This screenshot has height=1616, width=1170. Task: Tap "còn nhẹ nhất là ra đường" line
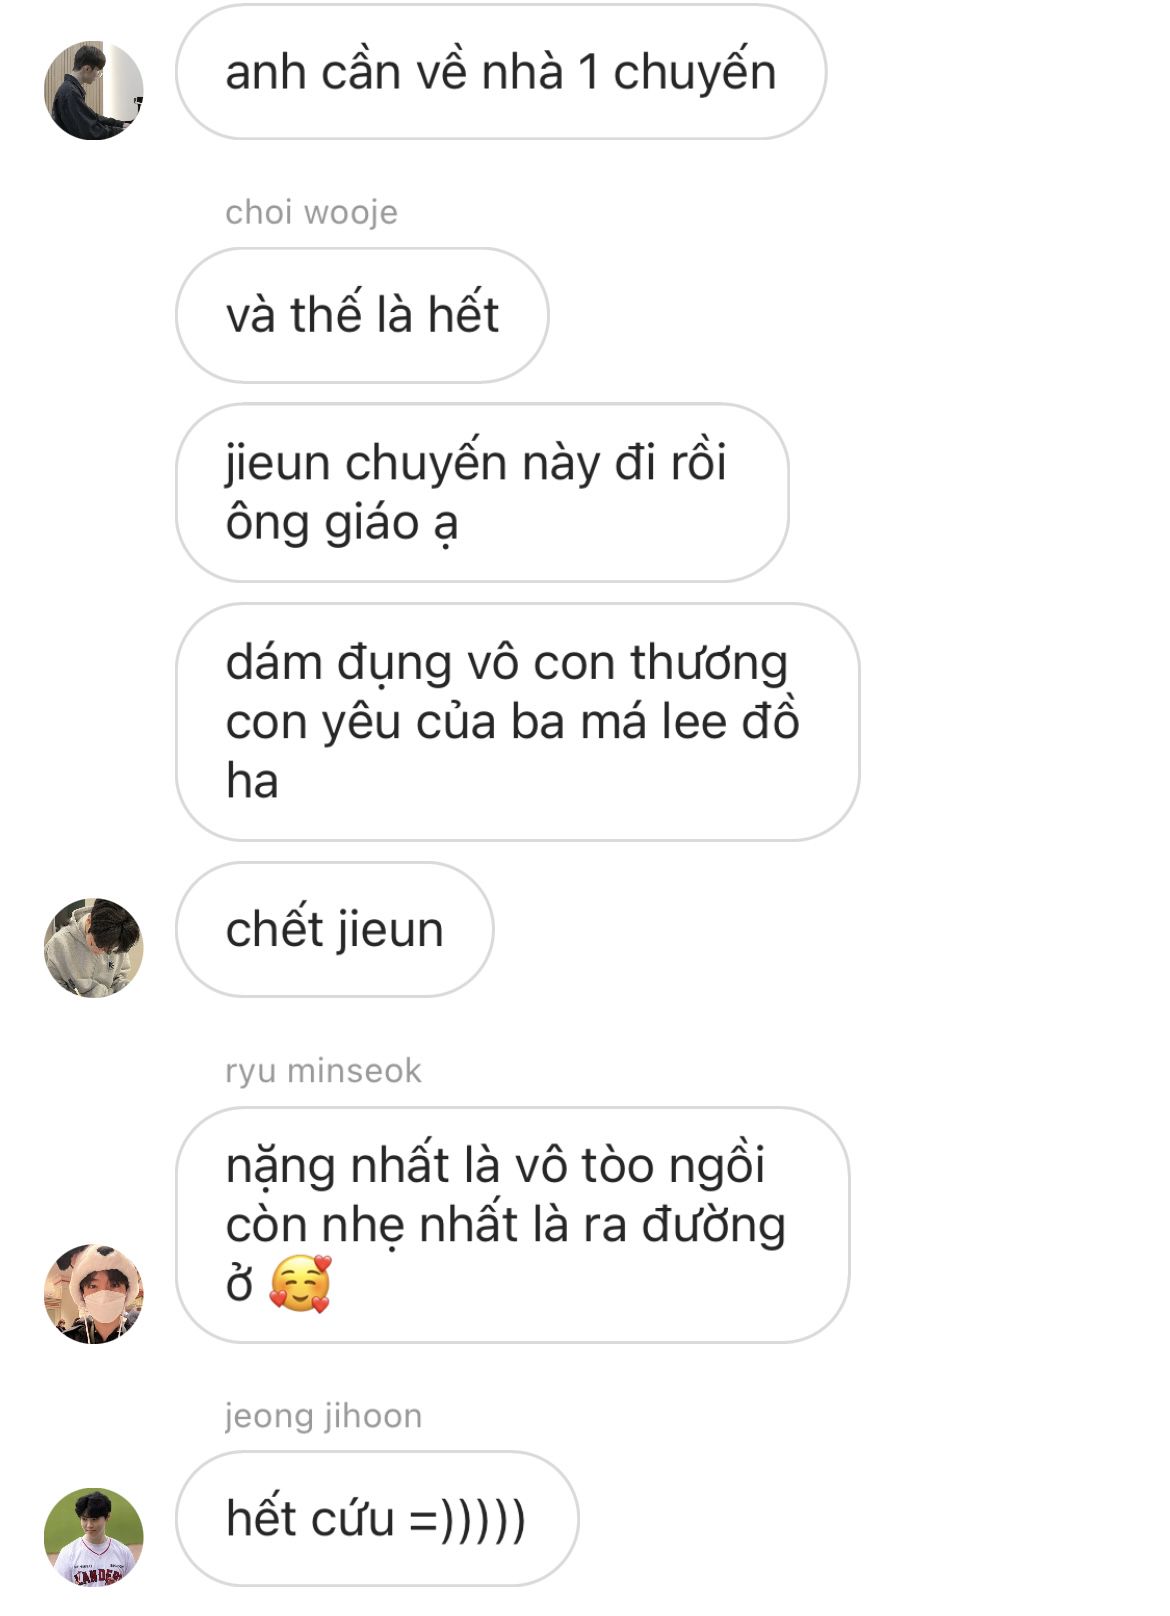coord(506,1226)
